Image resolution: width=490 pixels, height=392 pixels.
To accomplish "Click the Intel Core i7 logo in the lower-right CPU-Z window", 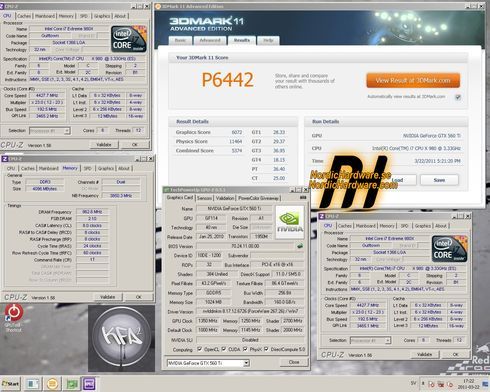I will click(x=449, y=249).
